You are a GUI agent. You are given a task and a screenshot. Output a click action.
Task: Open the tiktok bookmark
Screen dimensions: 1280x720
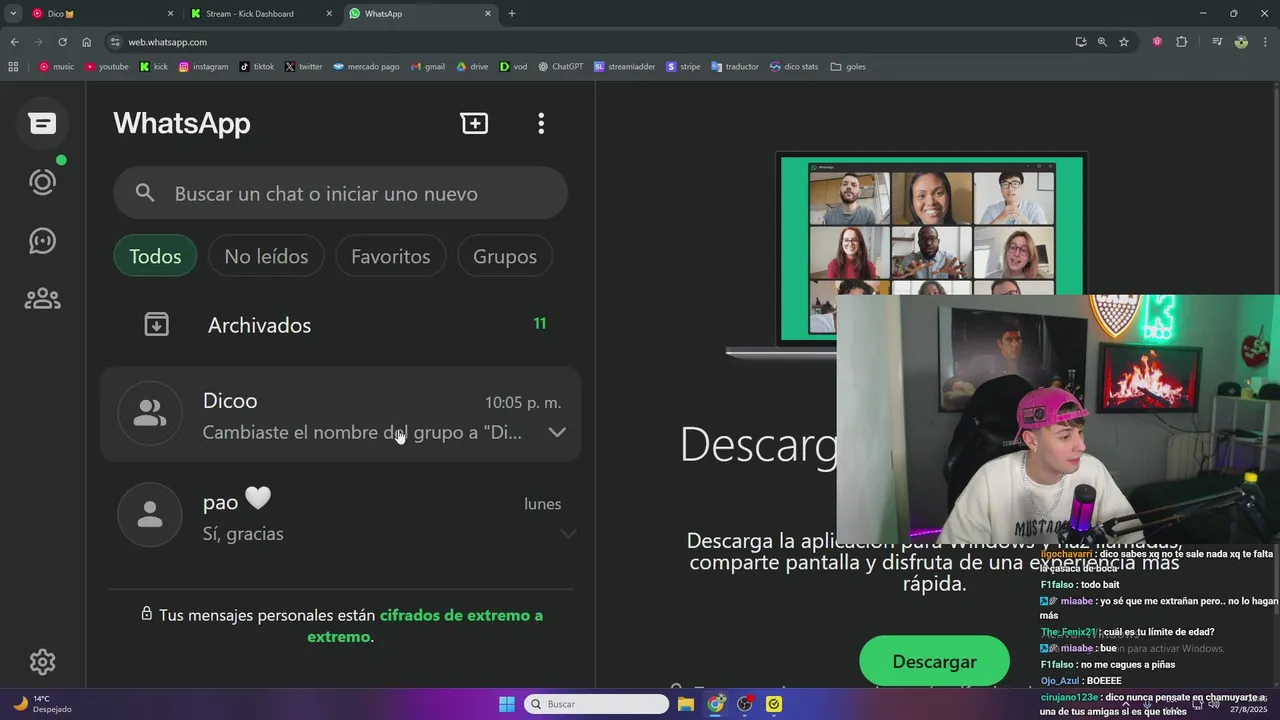(257, 67)
